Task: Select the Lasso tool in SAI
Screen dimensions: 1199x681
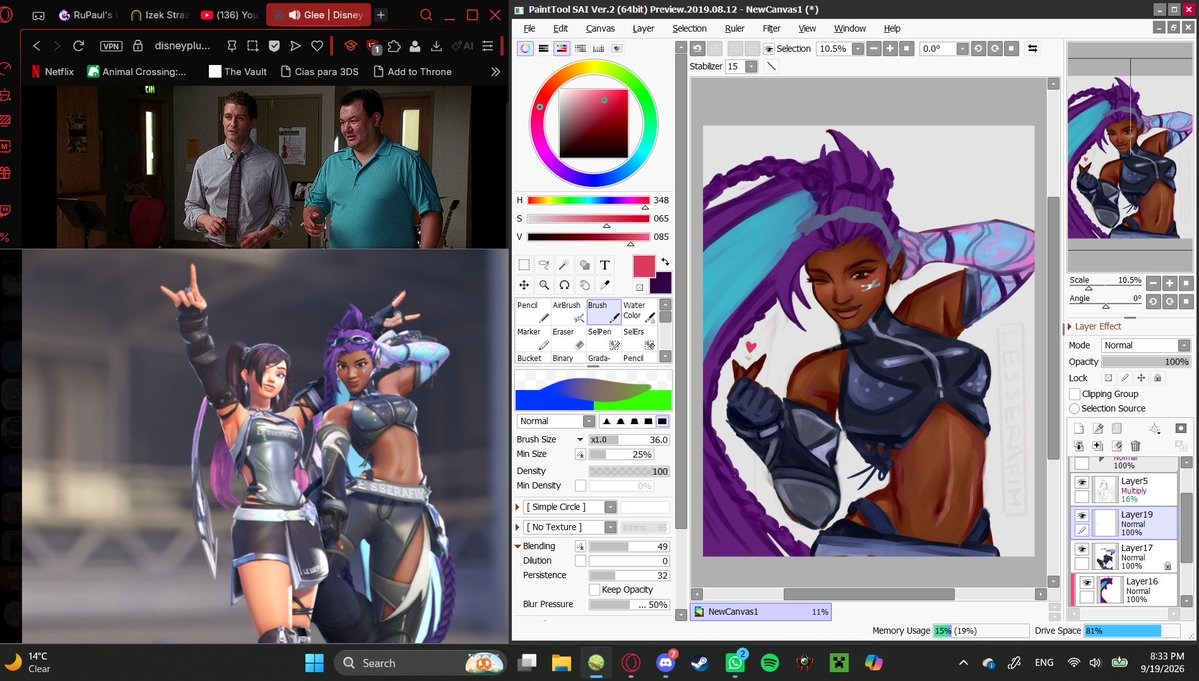Action: pyautogui.click(x=544, y=265)
